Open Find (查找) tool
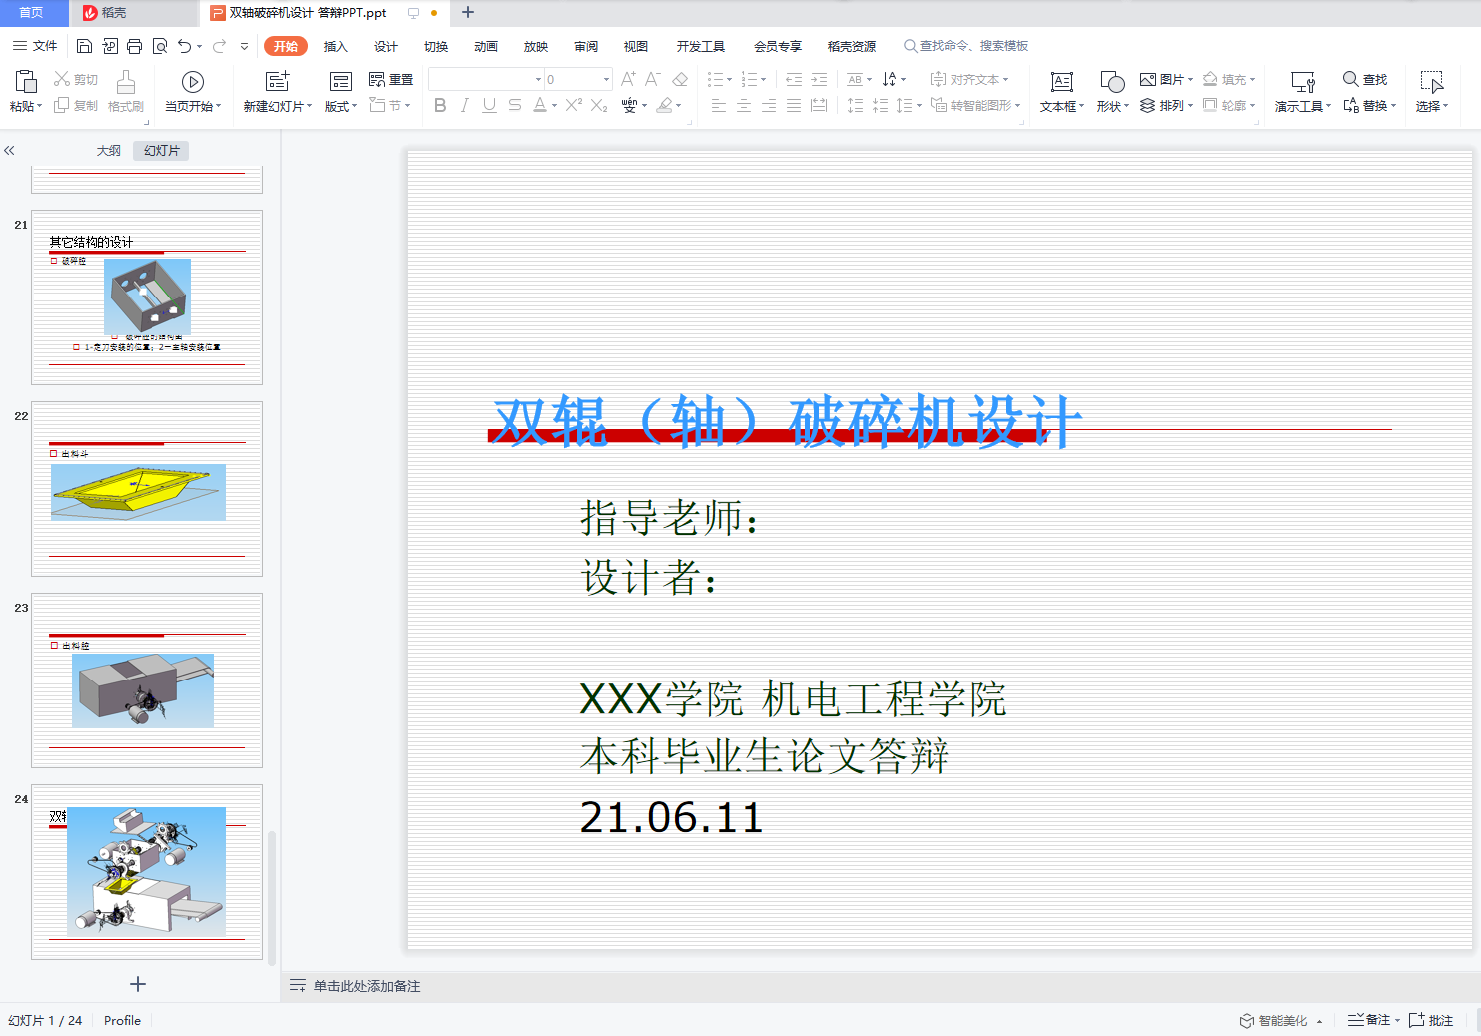 1365,80
